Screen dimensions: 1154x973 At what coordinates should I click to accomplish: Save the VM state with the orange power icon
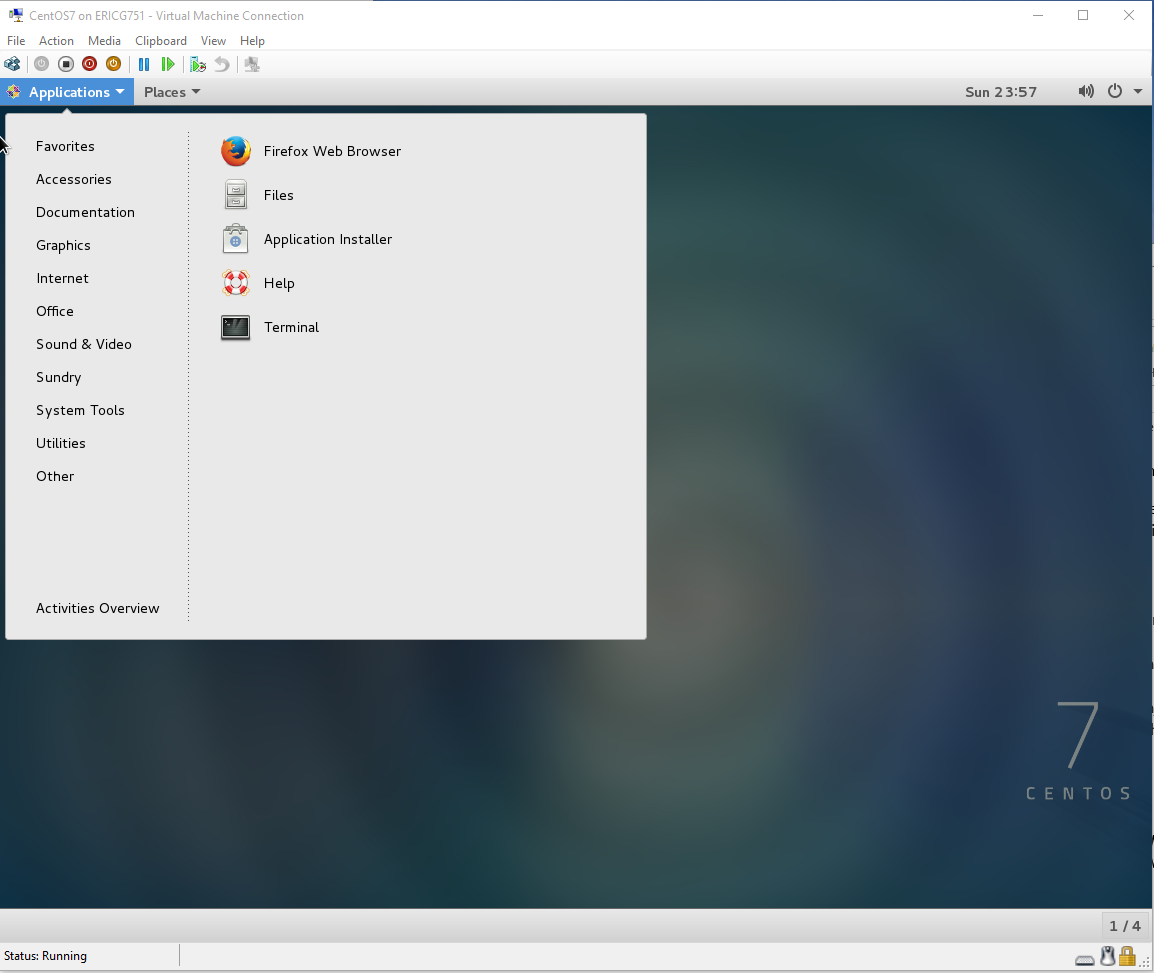pos(113,65)
